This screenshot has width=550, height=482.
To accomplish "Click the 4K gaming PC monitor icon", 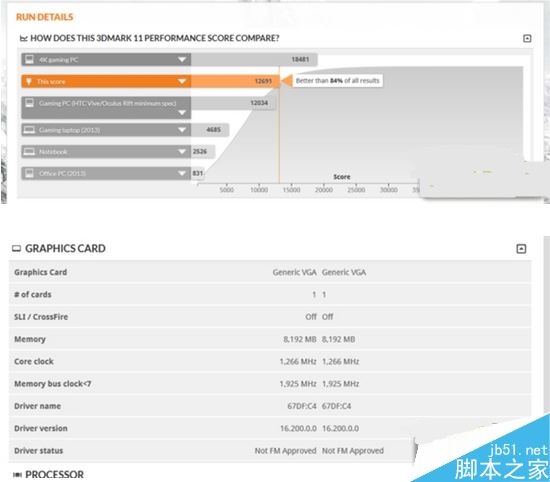I will (29, 59).
